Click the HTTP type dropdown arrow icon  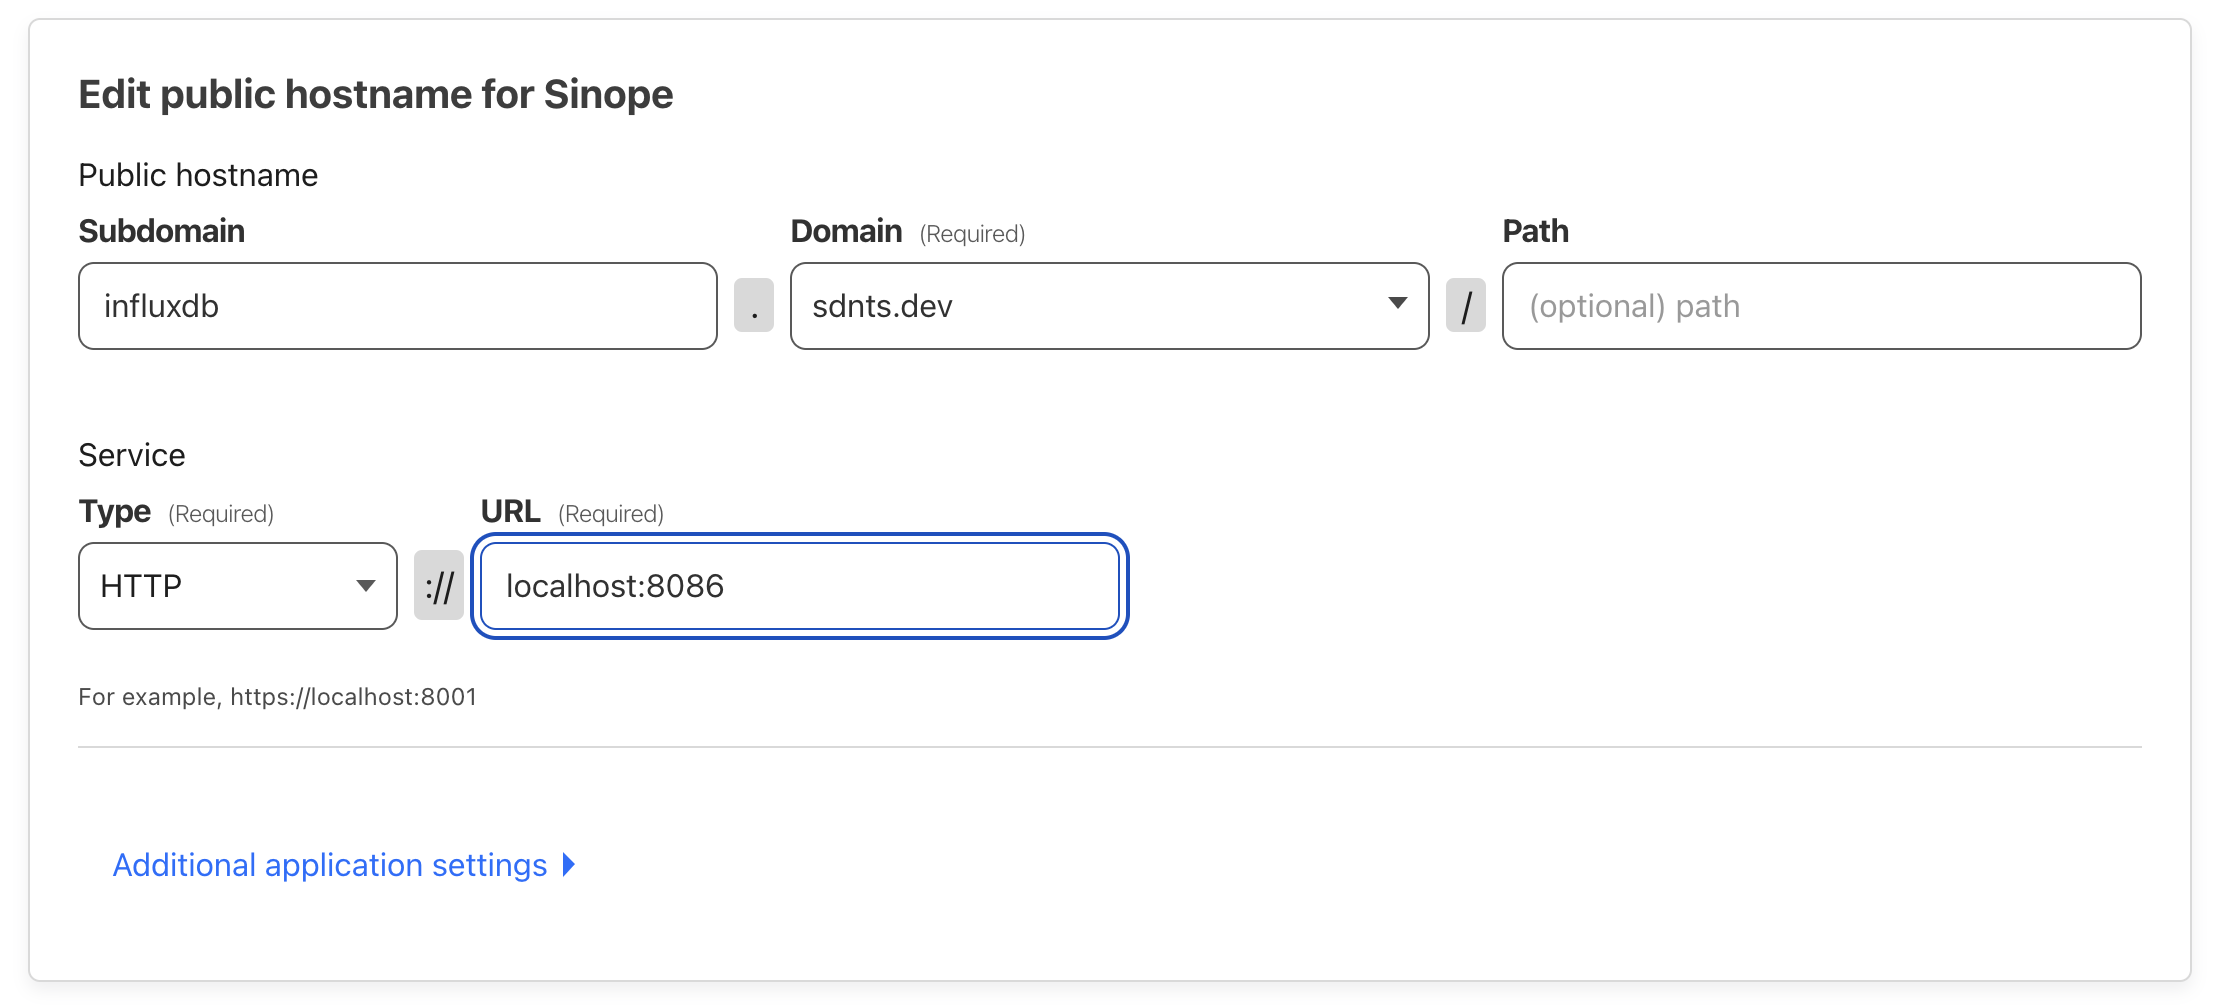click(x=366, y=586)
